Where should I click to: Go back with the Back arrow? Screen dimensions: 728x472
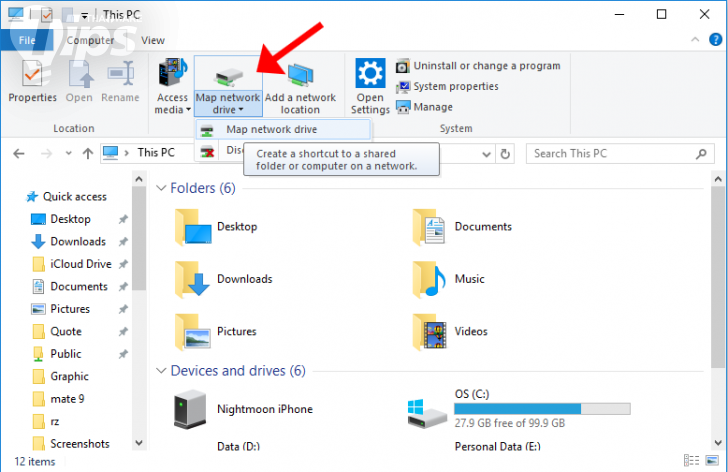(19, 154)
